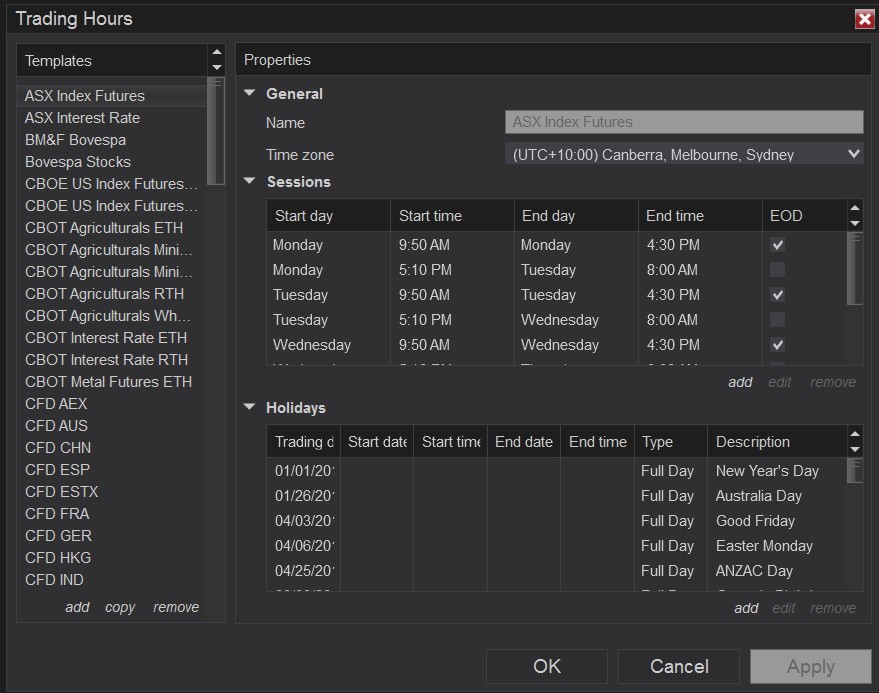Click copy link under Templates list
Image resolution: width=879 pixels, height=693 pixels.
(x=120, y=607)
